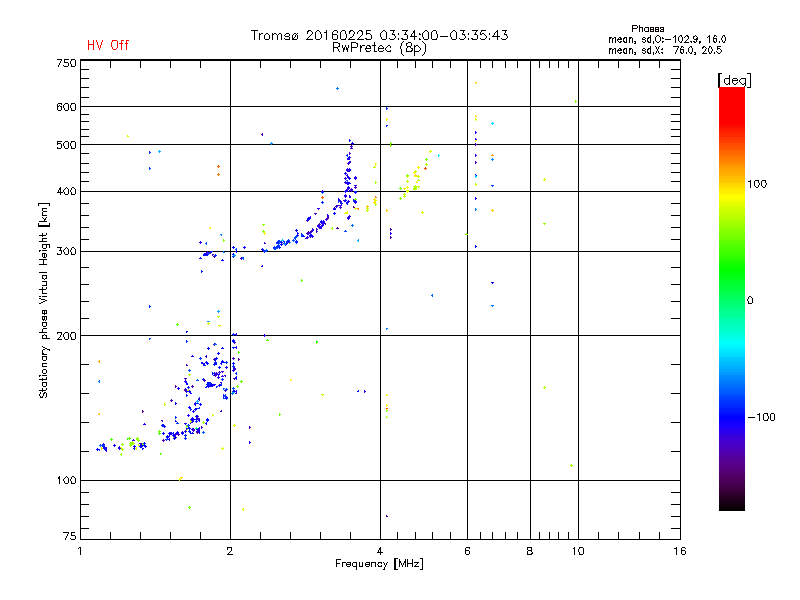Click the plot title 'Tromsø 20160225 03:34:00-03:35:43'
This screenshot has height=600, width=800.
[x=379, y=35]
